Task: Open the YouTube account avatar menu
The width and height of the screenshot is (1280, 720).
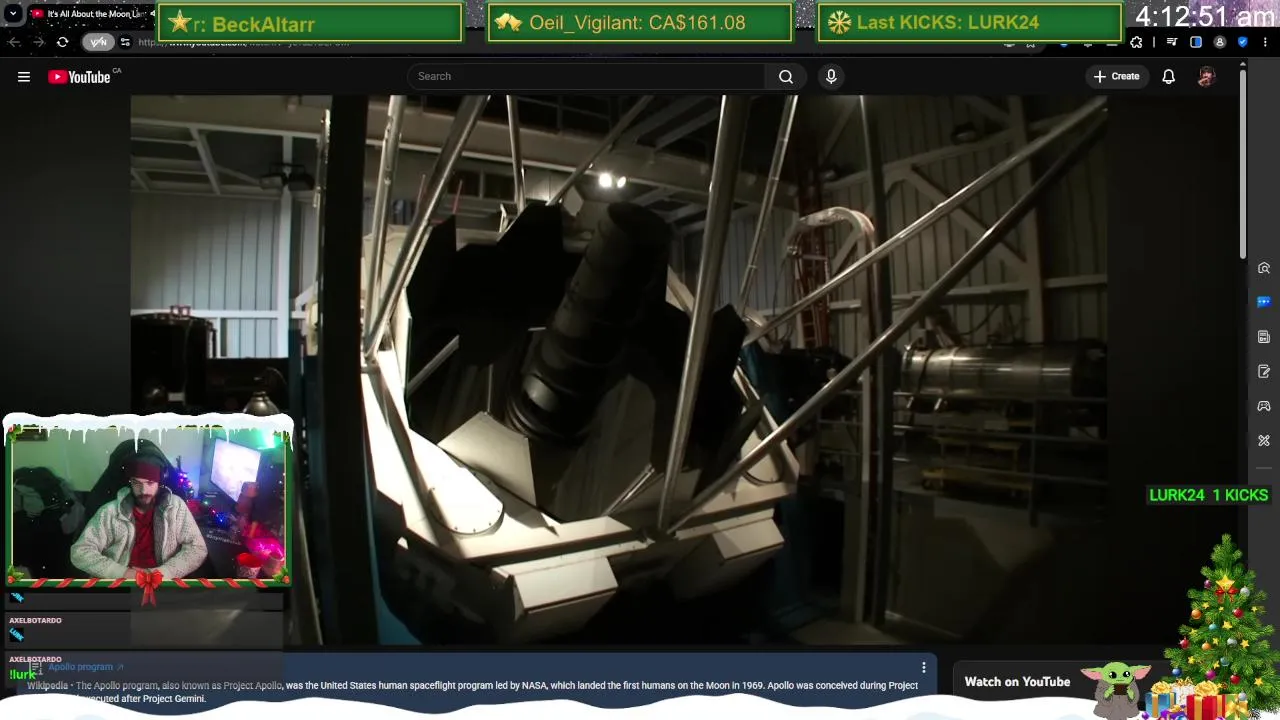Action: pos(1206,76)
